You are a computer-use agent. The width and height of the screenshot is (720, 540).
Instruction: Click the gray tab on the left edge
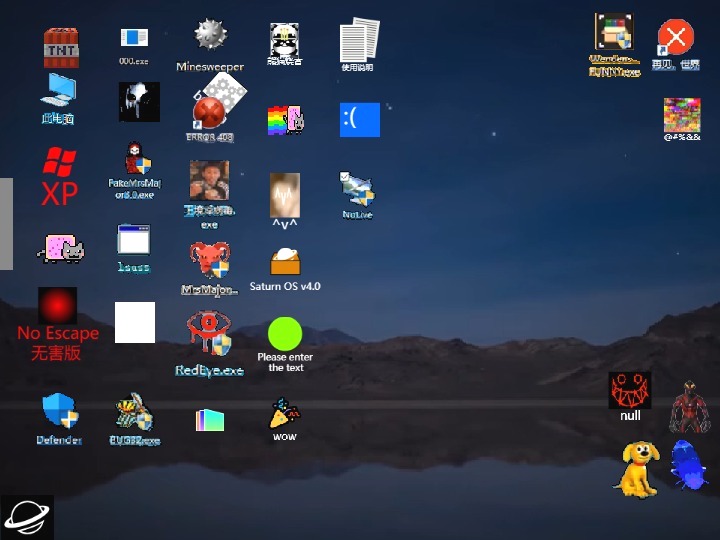6,224
